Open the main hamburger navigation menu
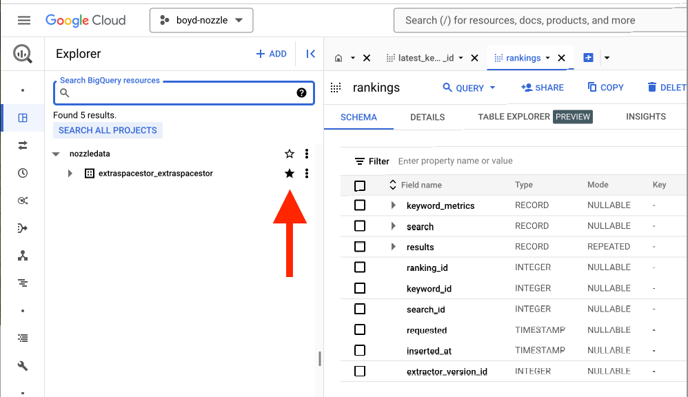The width and height of the screenshot is (688, 397). [24, 20]
